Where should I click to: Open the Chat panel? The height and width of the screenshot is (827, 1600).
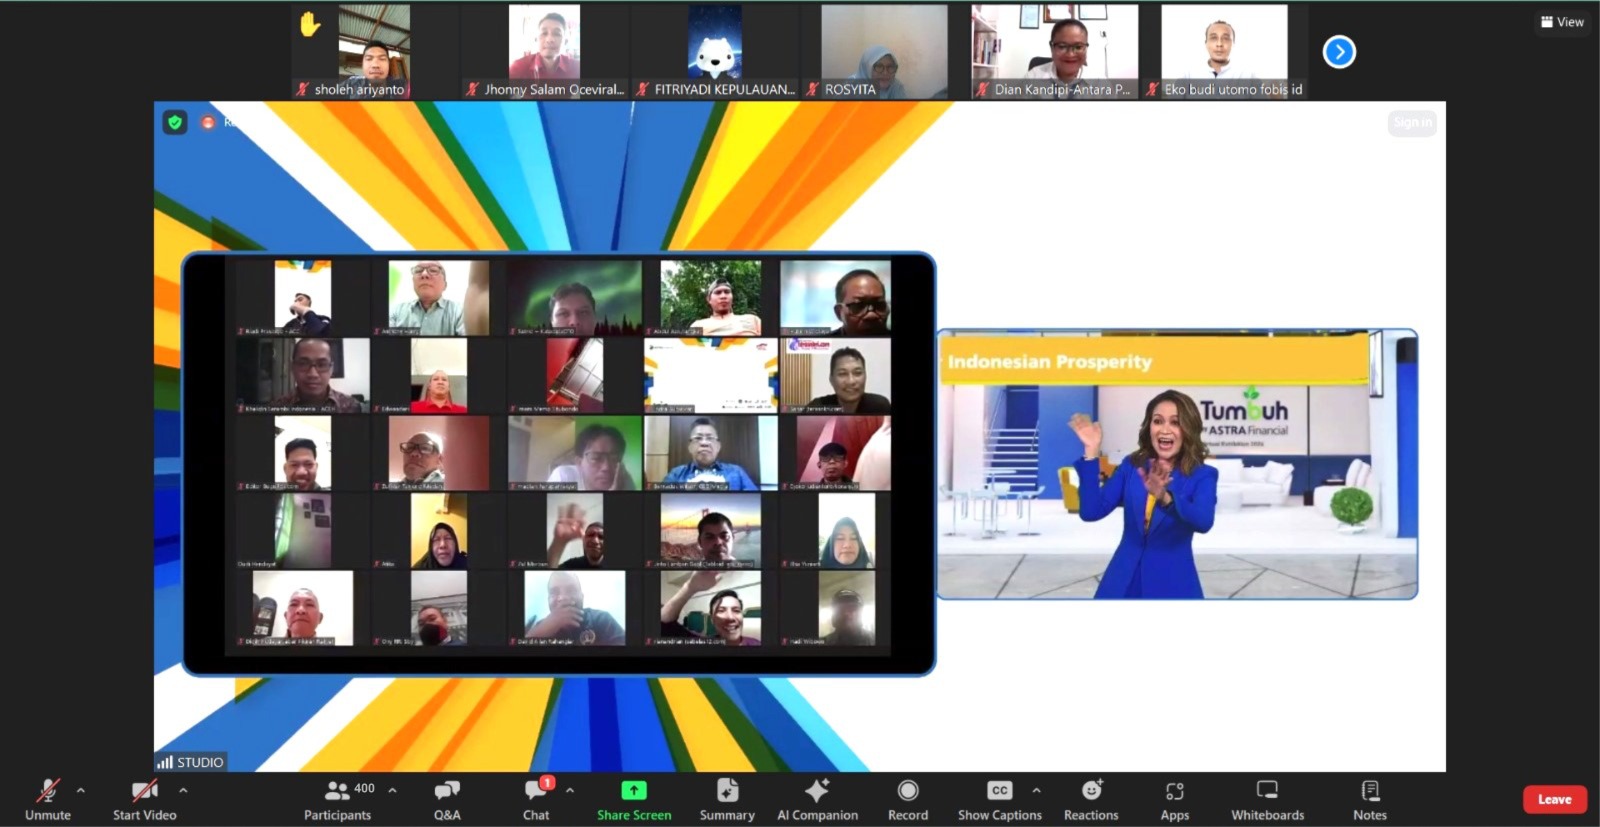pyautogui.click(x=536, y=799)
